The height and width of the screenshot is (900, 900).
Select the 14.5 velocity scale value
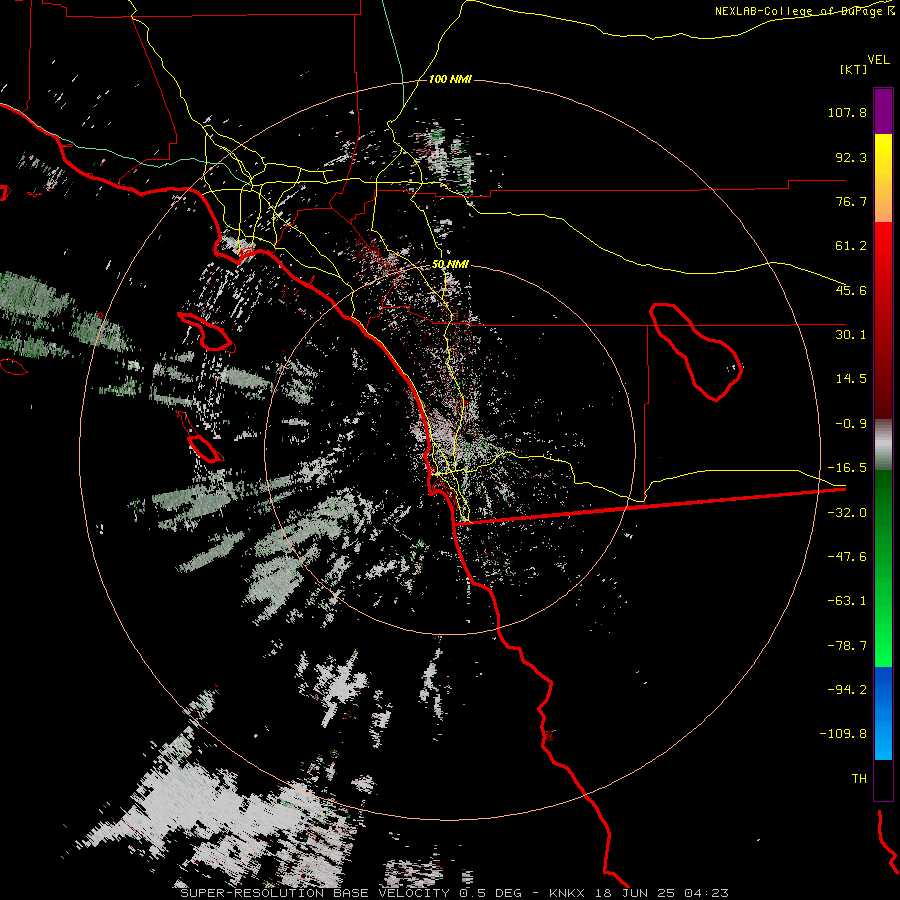[x=851, y=379]
